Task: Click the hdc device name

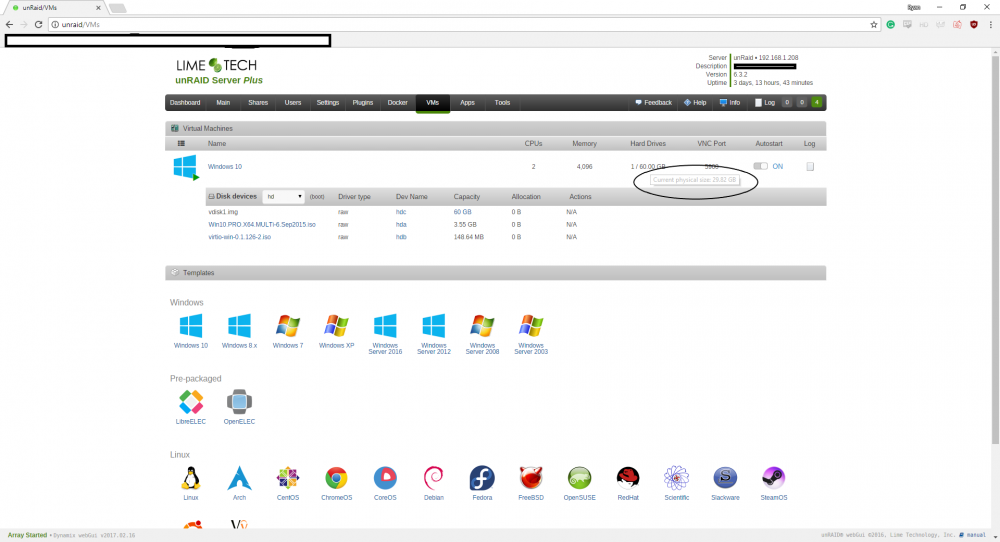Action: click(401, 212)
